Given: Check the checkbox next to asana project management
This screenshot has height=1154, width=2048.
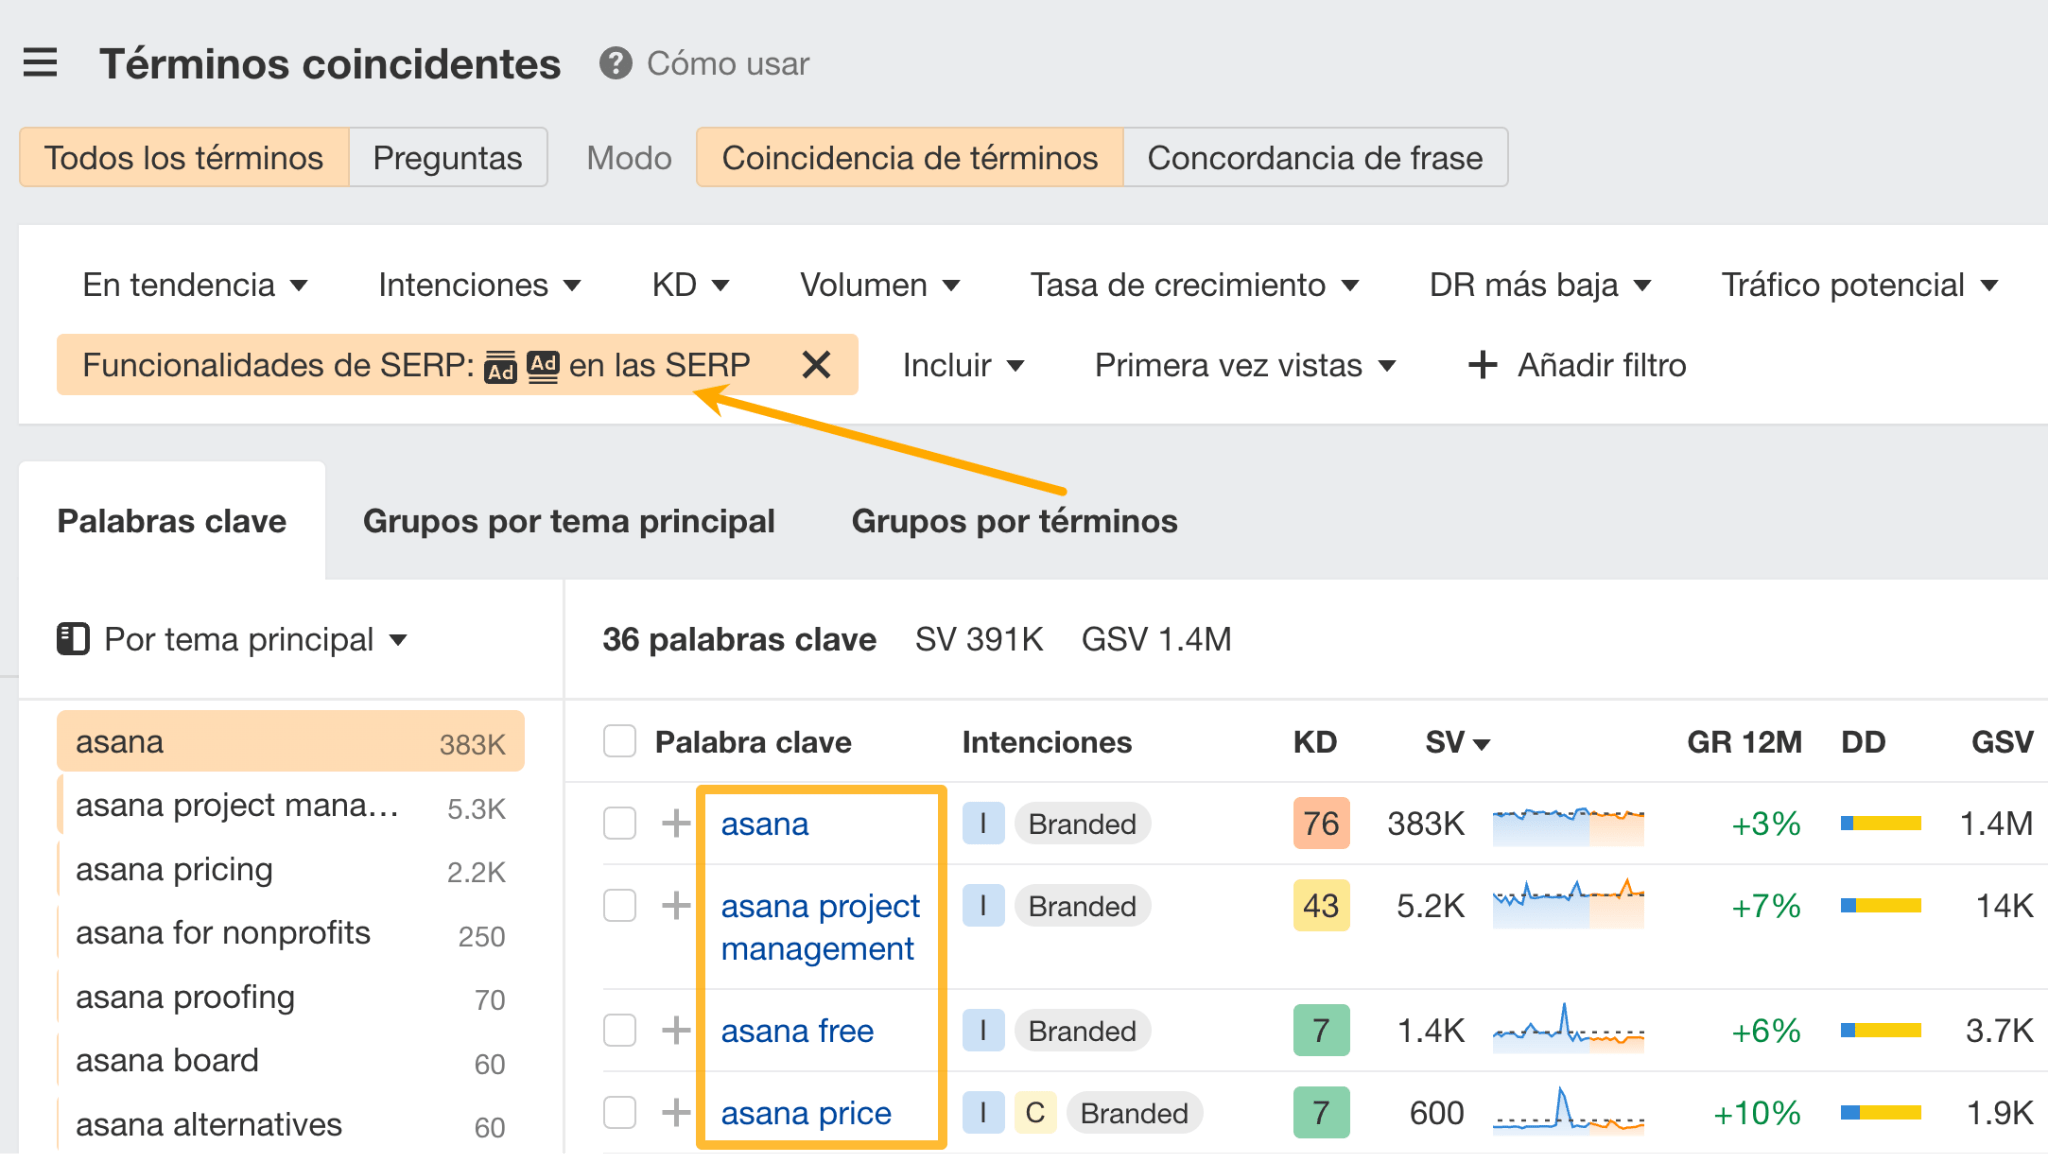Looking at the screenshot, I should (619, 905).
